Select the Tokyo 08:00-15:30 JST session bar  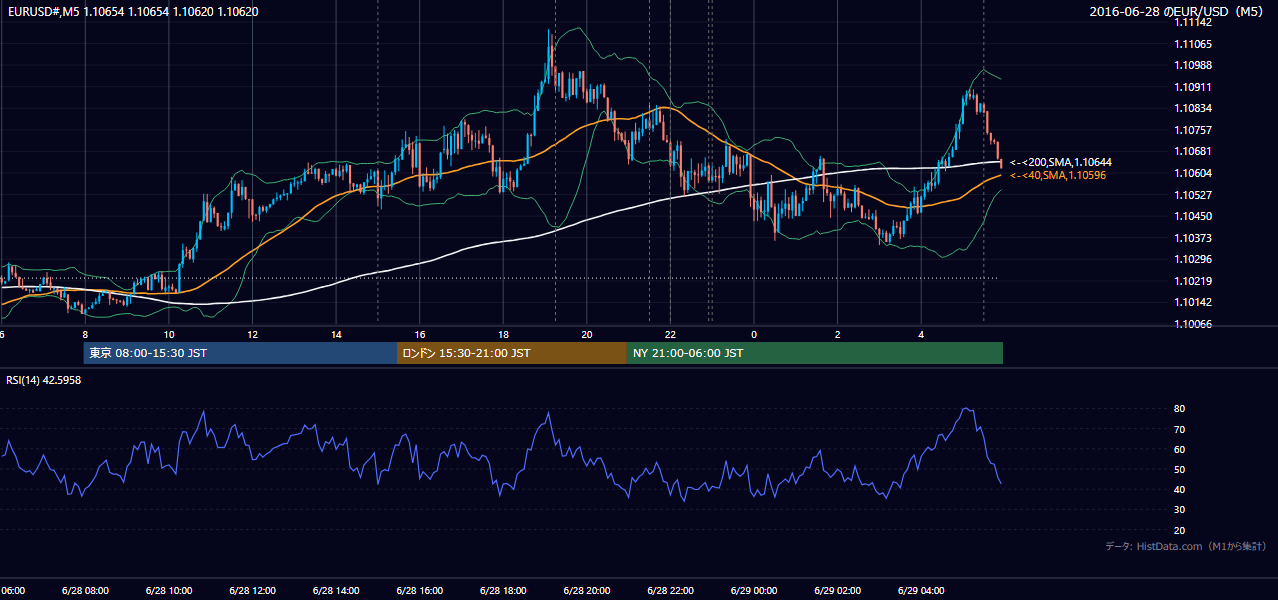(x=240, y=353)
